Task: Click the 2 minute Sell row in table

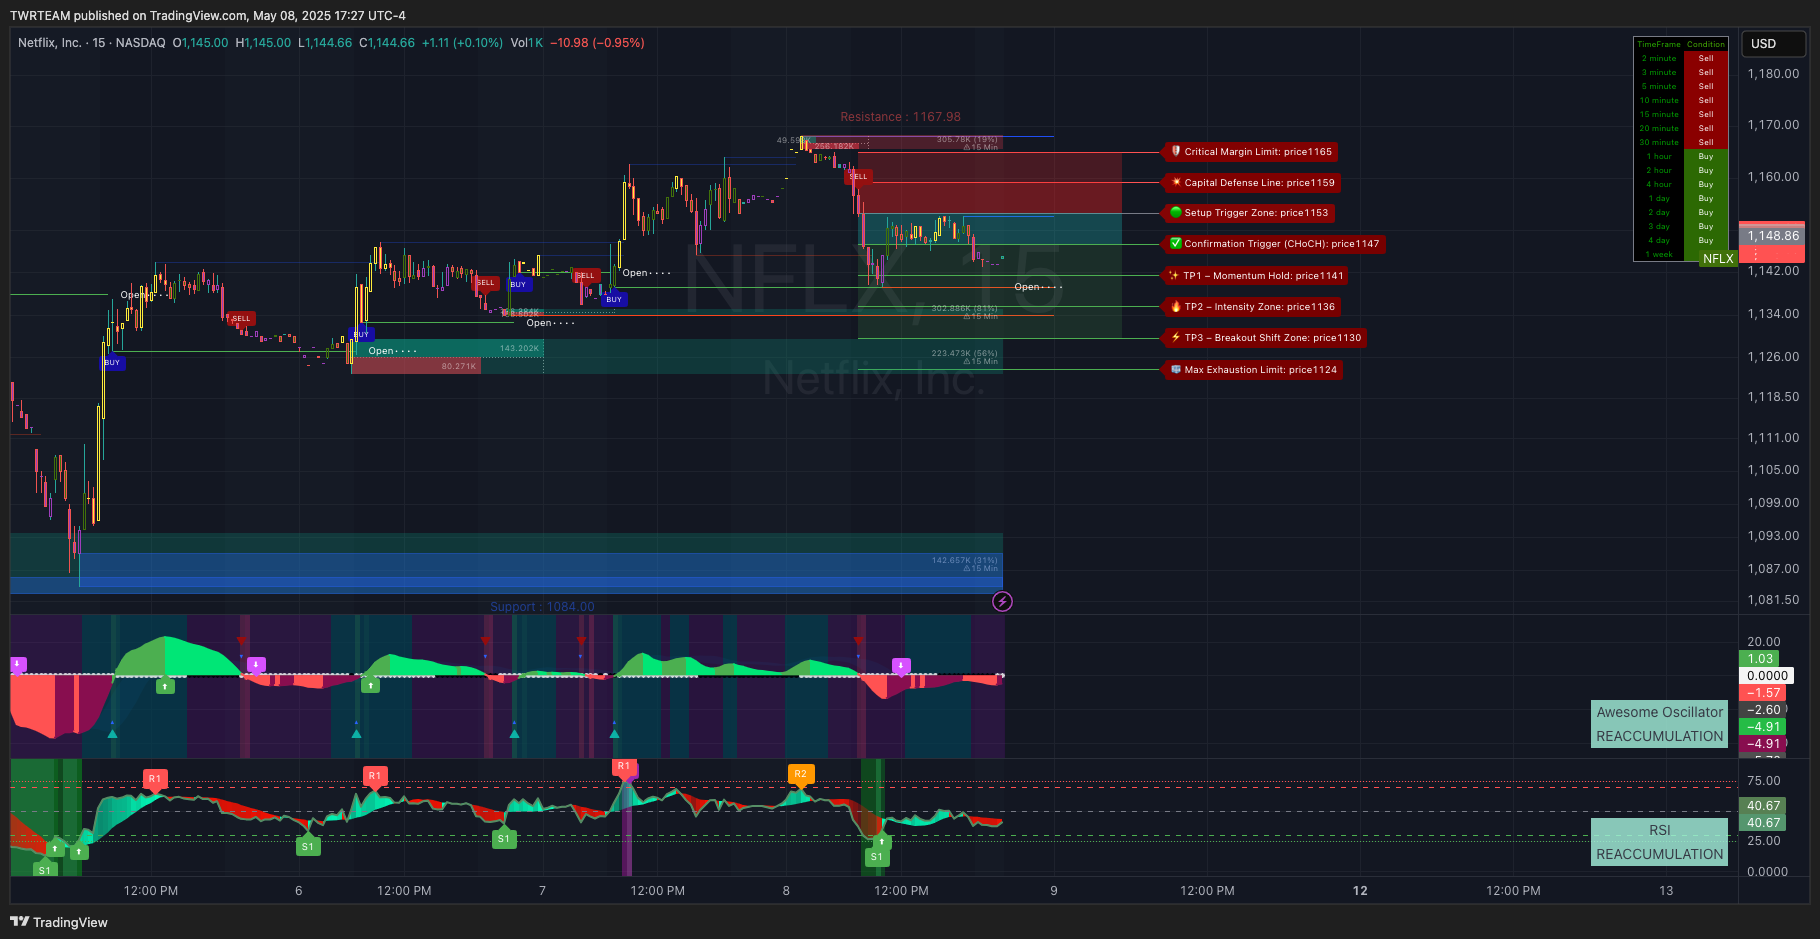Action: point(1680,58)
